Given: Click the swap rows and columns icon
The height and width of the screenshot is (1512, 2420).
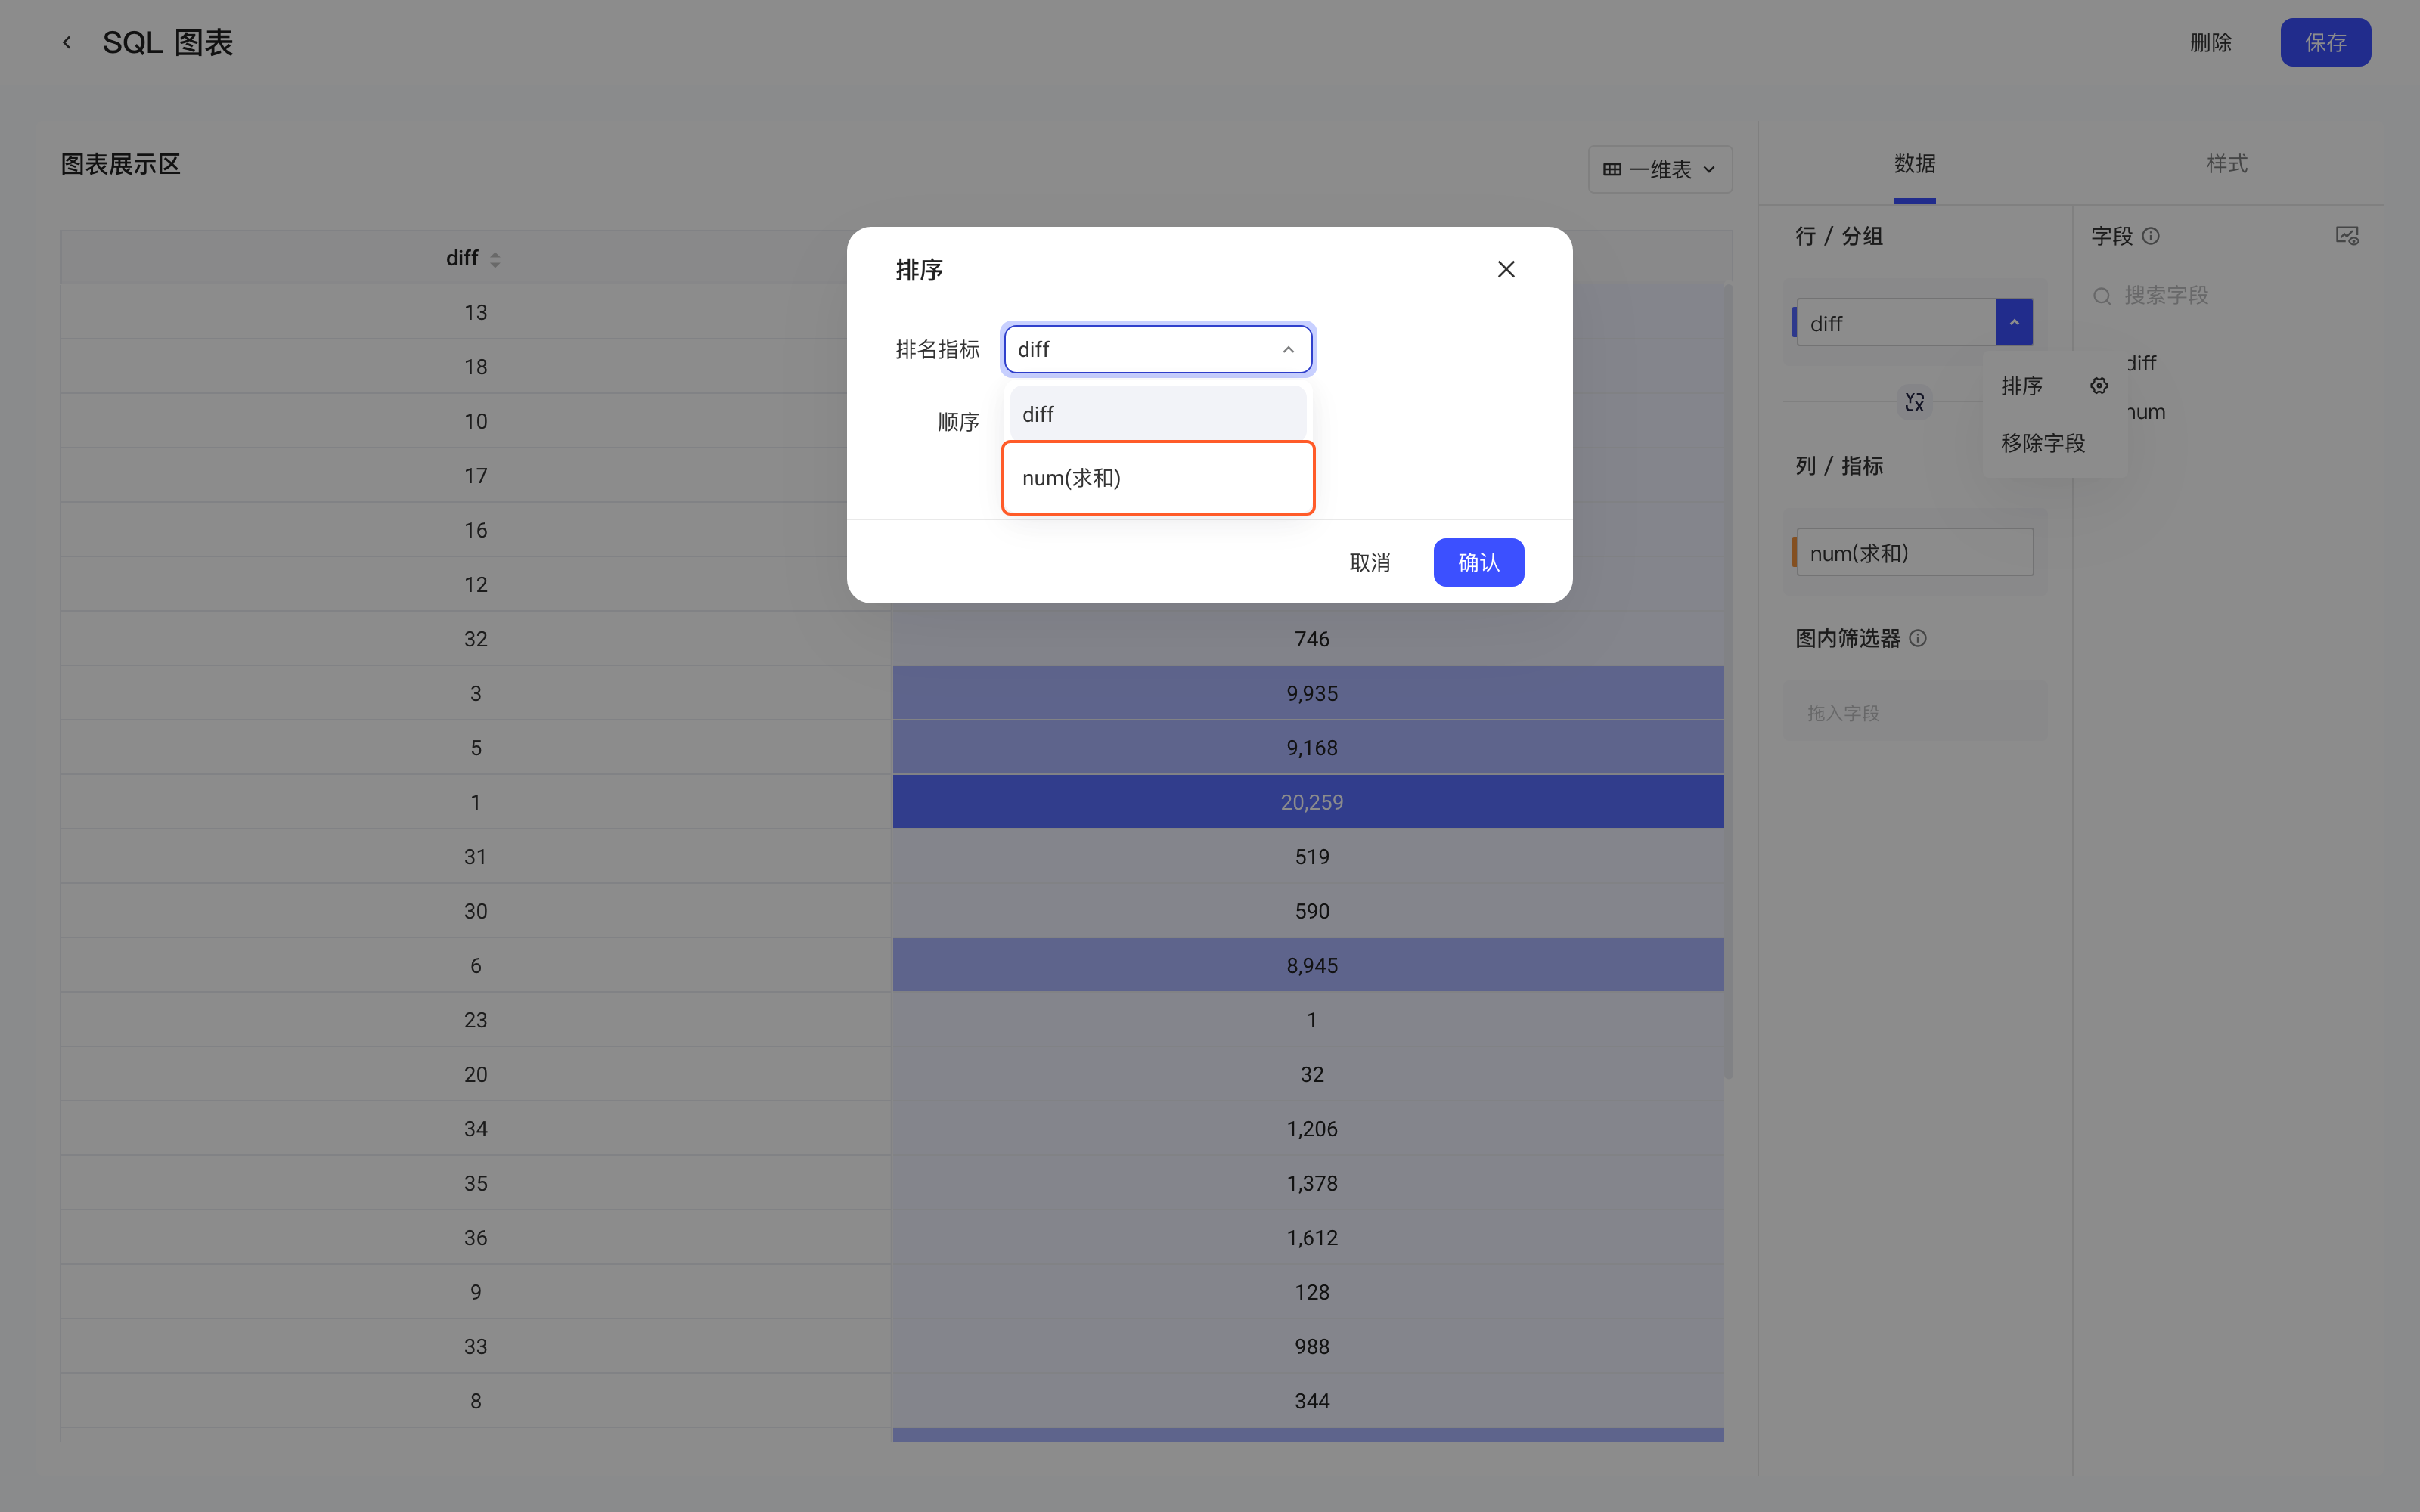Looking at the screenshot, I should click(x=1914, y=402).
